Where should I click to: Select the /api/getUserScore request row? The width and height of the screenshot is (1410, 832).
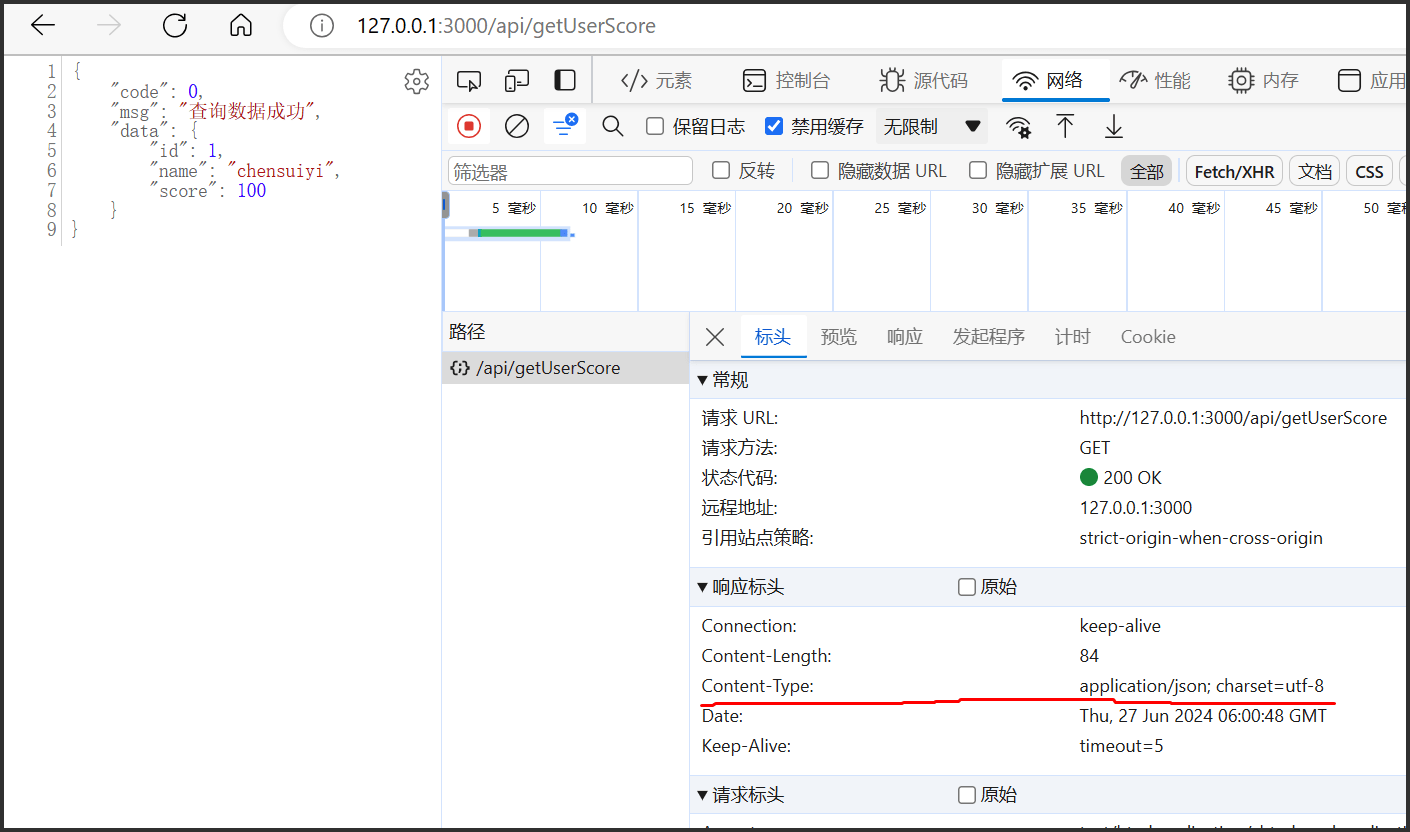pos(566,368)
